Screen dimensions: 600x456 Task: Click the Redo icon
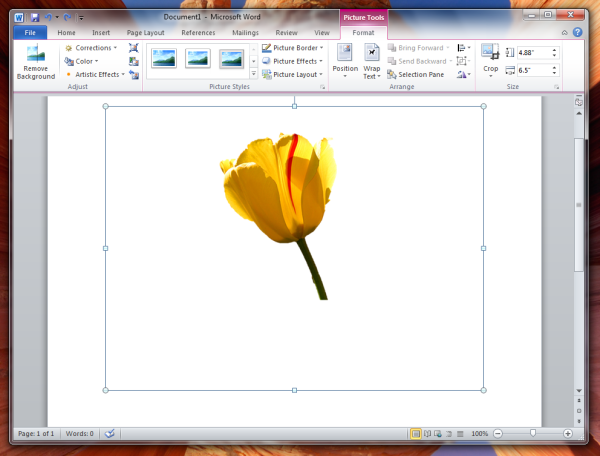[x=67, y=17]
